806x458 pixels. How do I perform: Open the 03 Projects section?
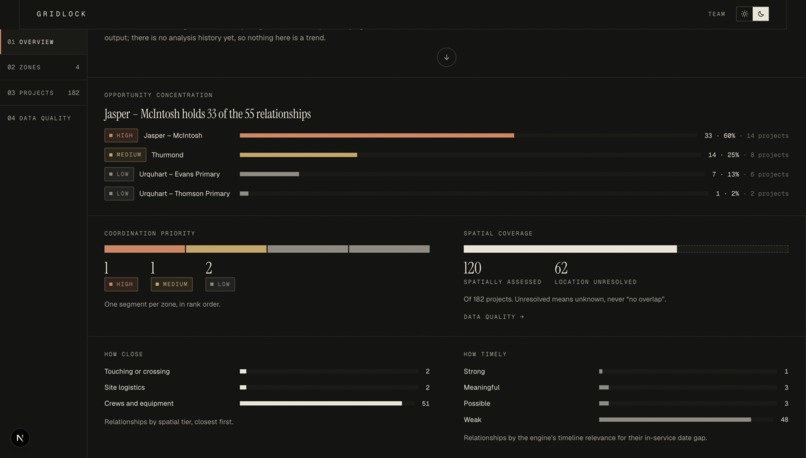click(44, 93)
